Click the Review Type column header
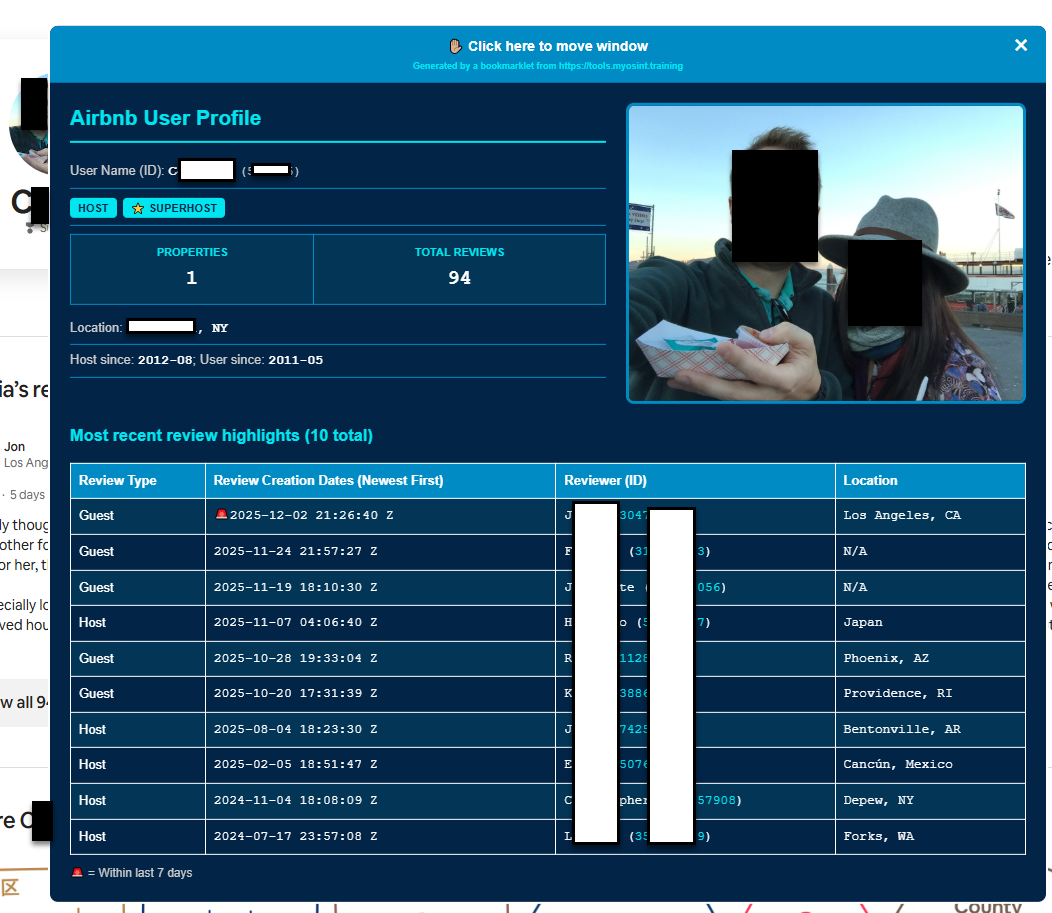Image resolution: width=1052 pixels, height=913 pixels. pos(118,480)
